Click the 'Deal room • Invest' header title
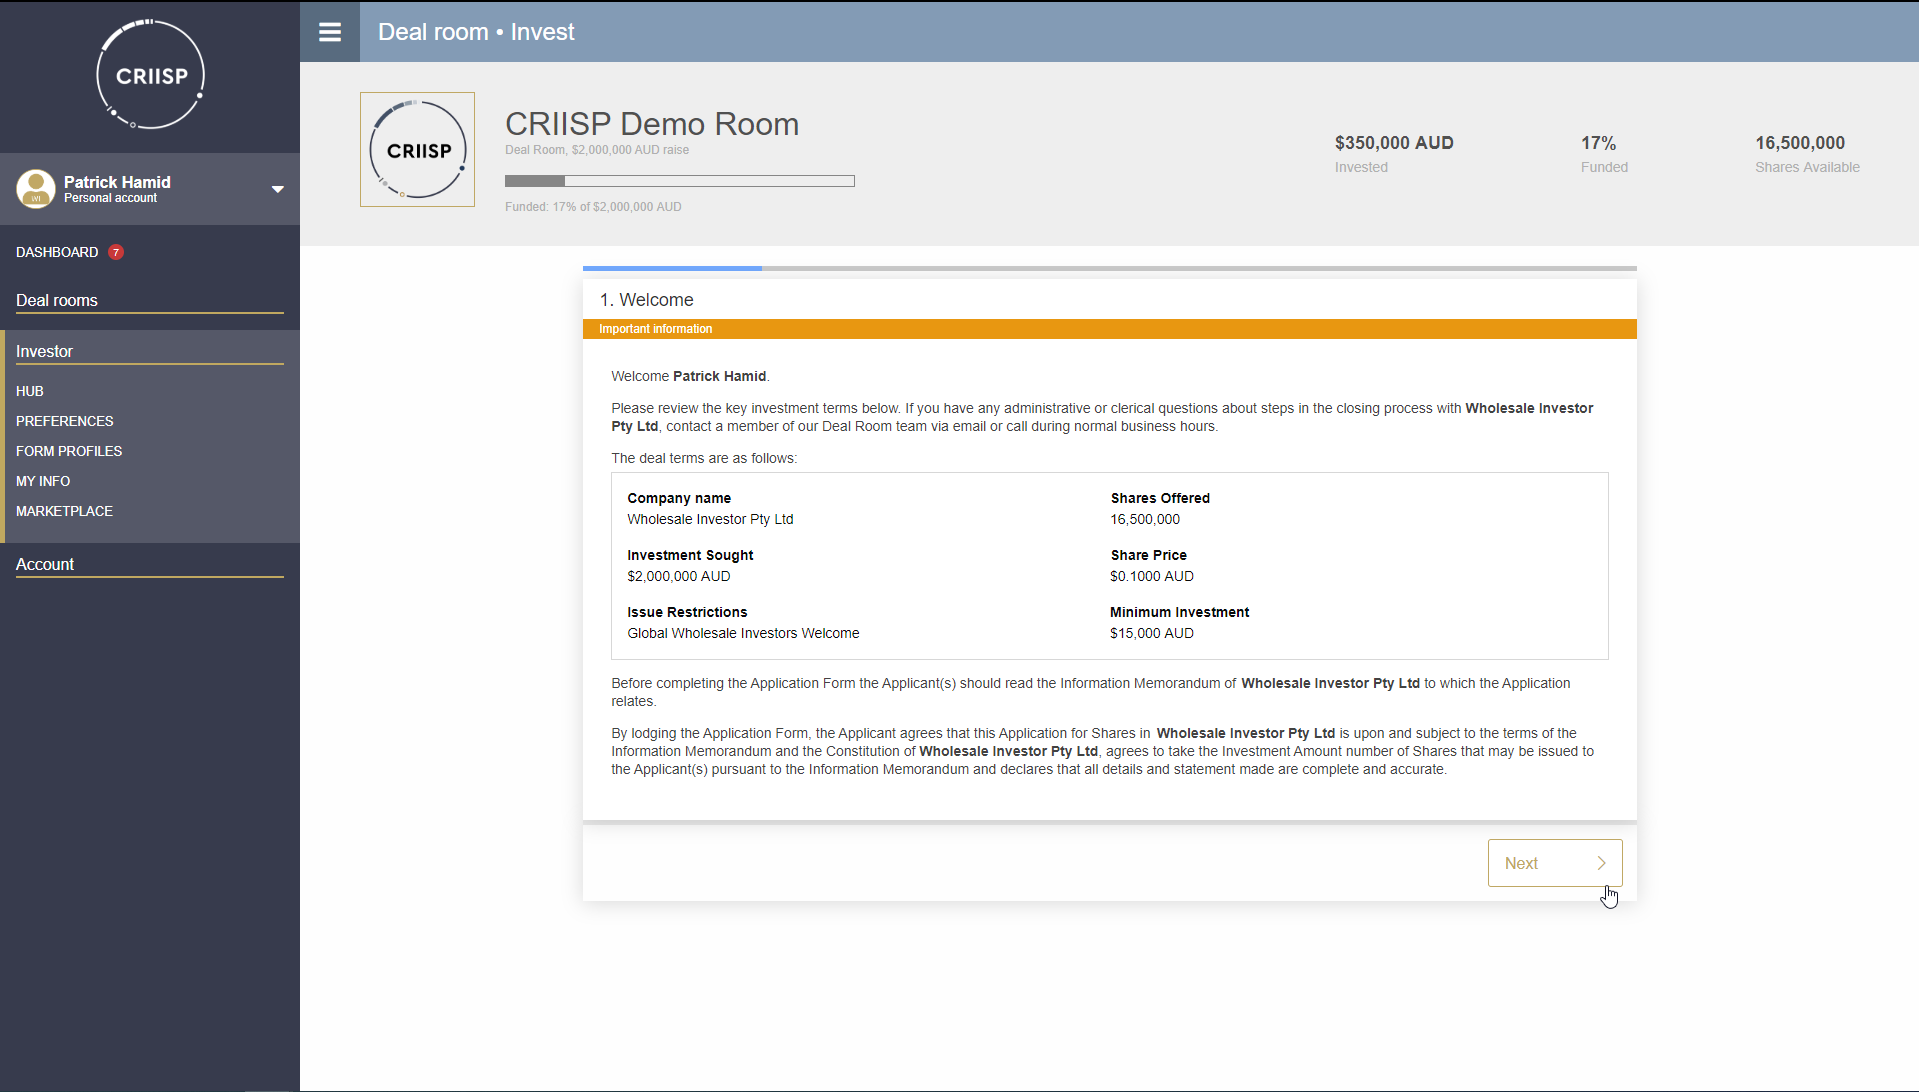This screenshot has height=1092, width=1919. 476,32
